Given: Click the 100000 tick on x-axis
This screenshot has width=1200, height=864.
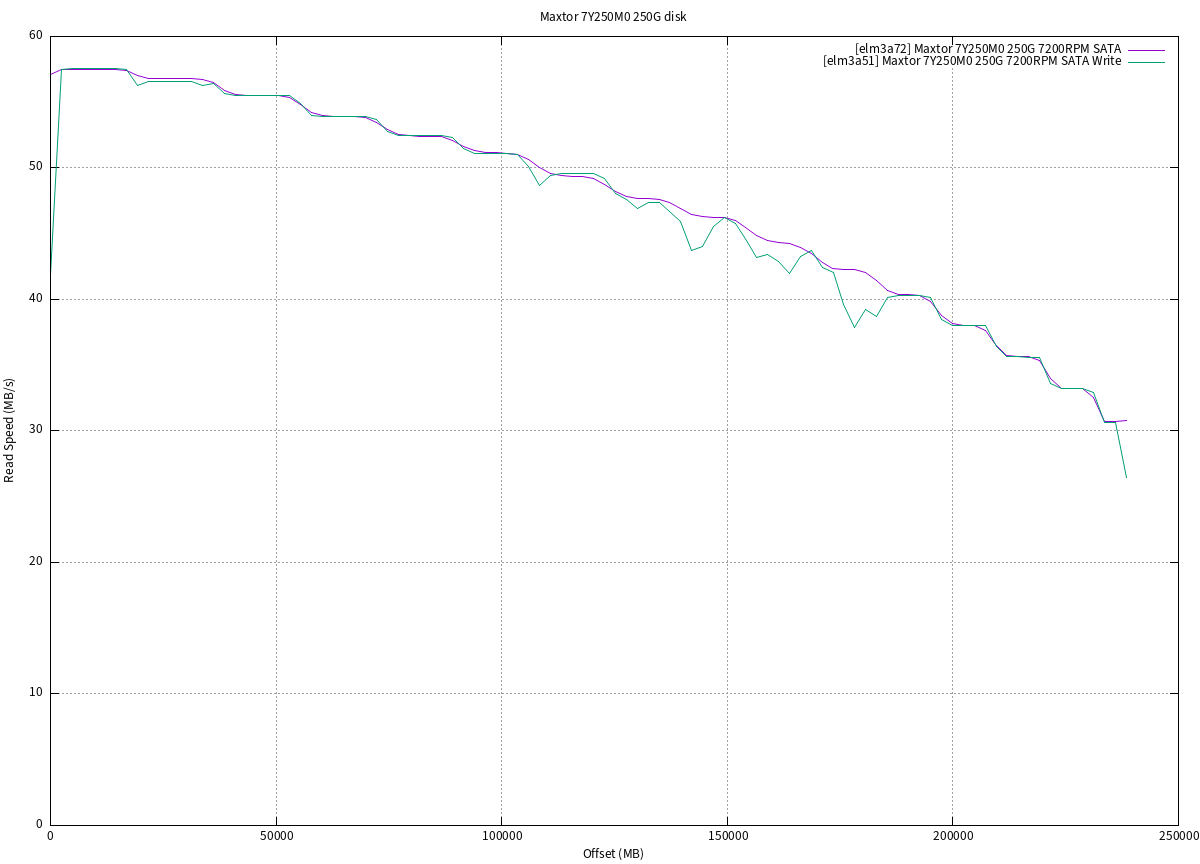Looking at the screenshot, I should [x=501, y=837].
